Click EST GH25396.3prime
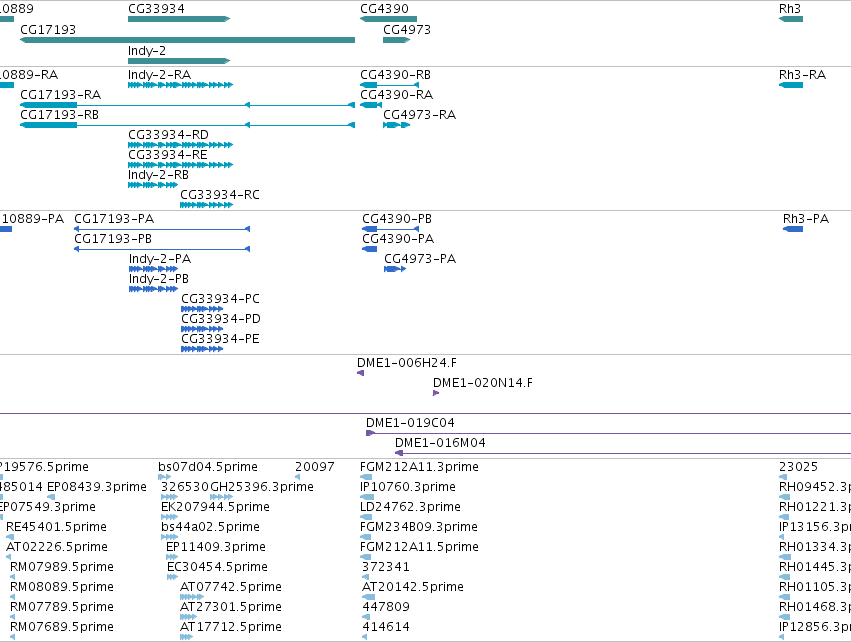This screenshot has width=851, height=642. [x=221, y=497]
